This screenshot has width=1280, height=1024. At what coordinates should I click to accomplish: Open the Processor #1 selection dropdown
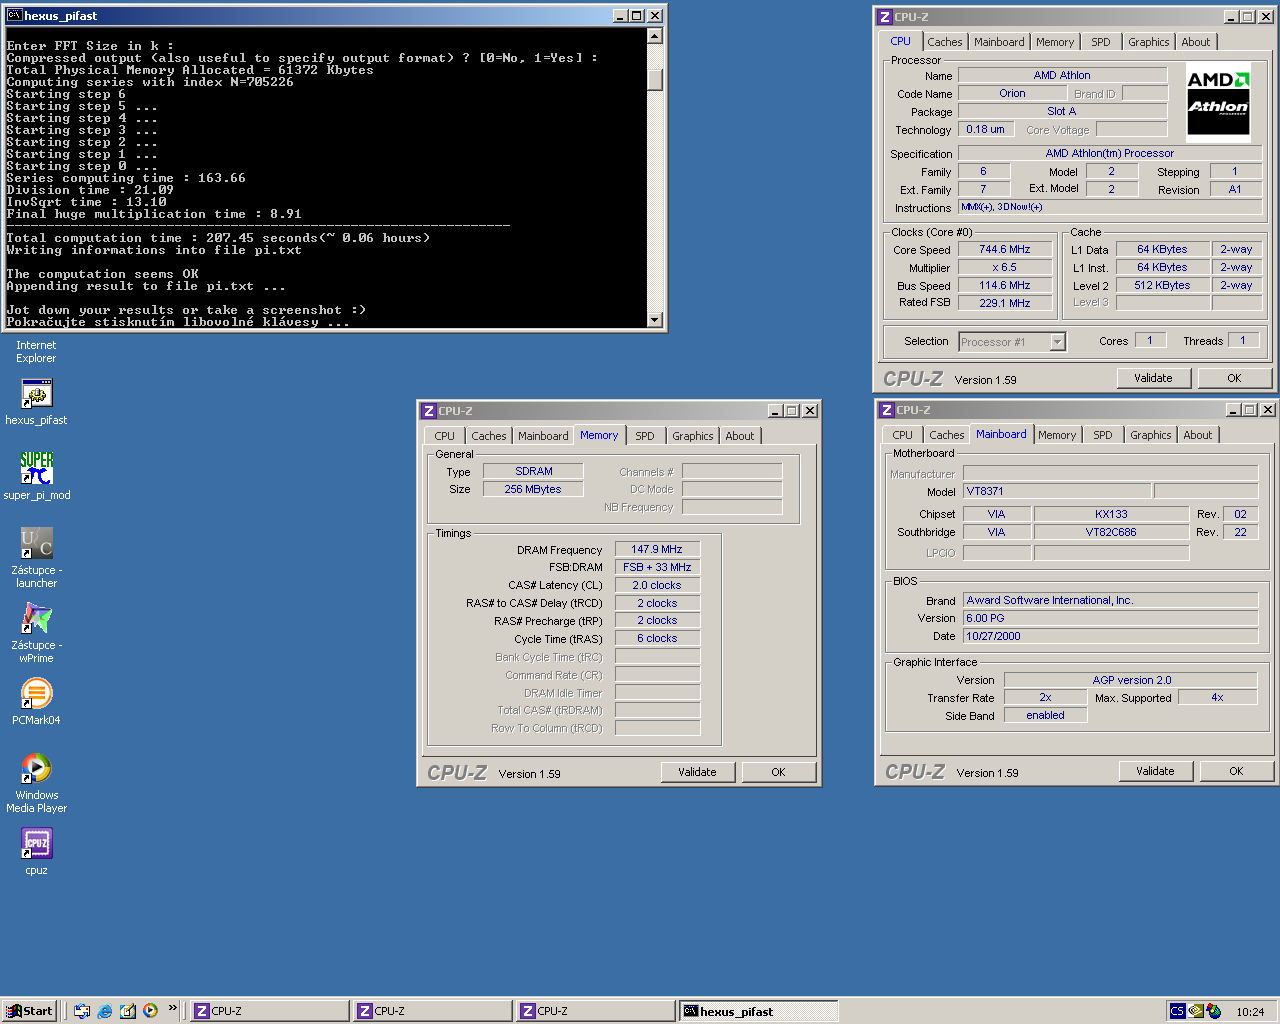click(1057, 342)
